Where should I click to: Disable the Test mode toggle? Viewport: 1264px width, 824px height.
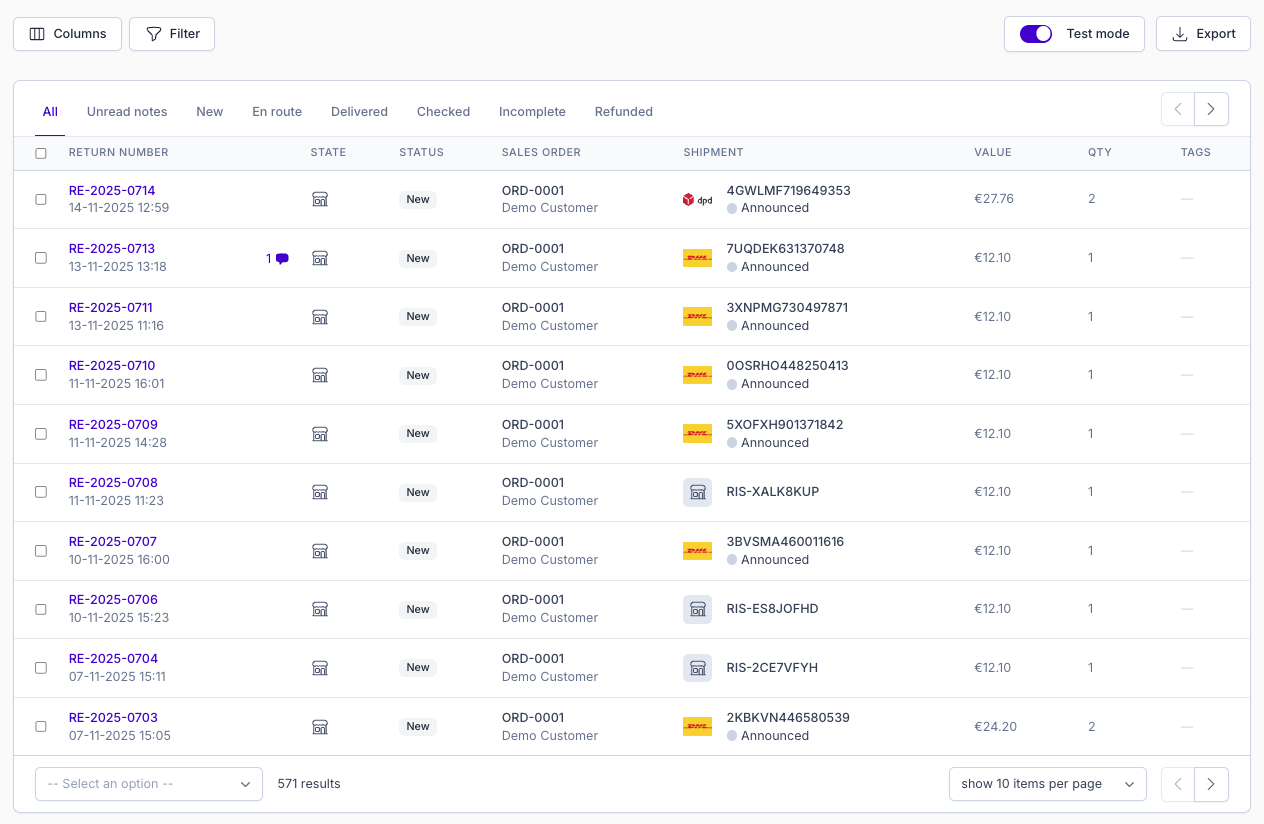(1036, 34)
